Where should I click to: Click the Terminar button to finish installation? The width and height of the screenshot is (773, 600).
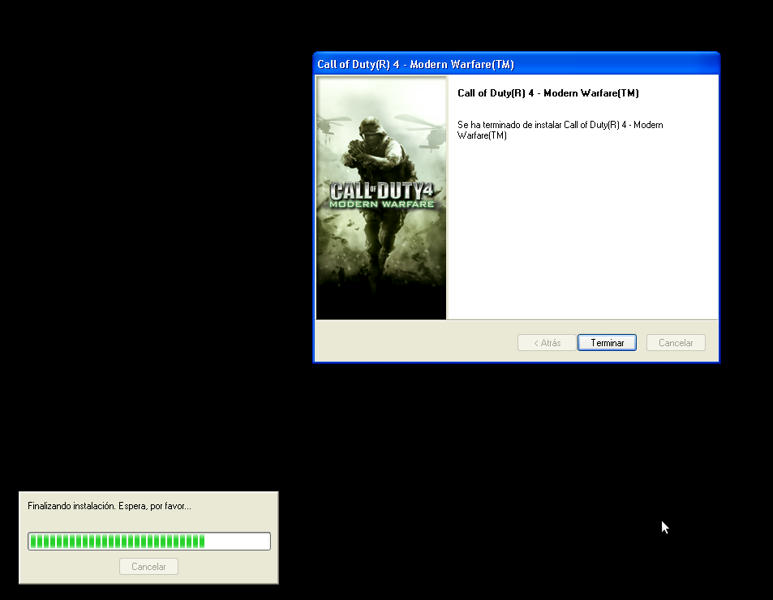click(x=607, y=343)
